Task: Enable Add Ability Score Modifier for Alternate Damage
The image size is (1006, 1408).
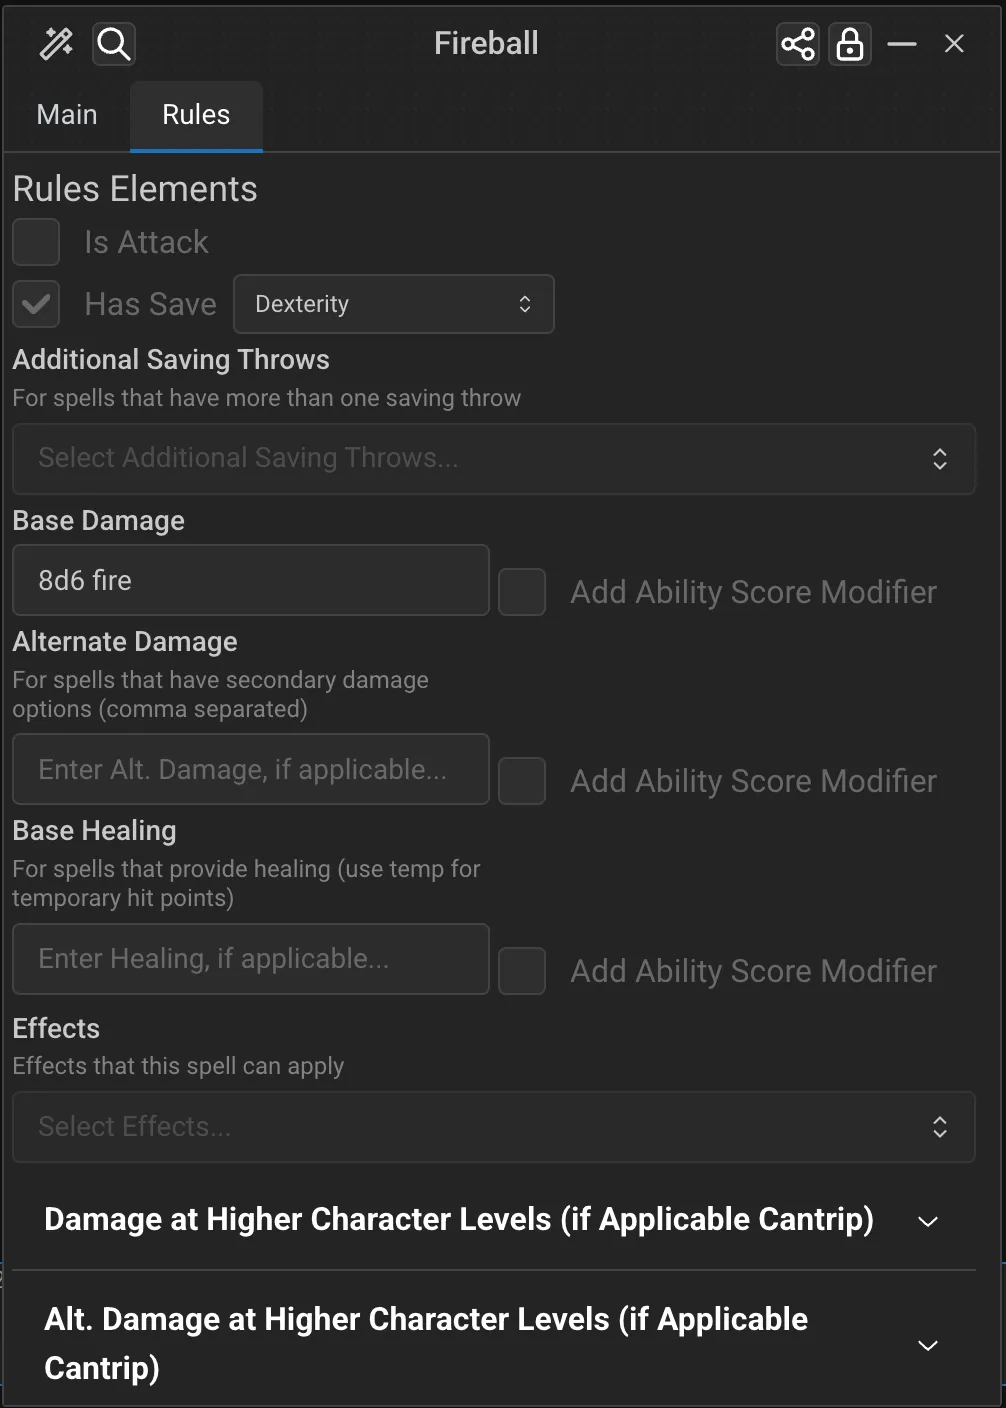Action: (522, 780)
